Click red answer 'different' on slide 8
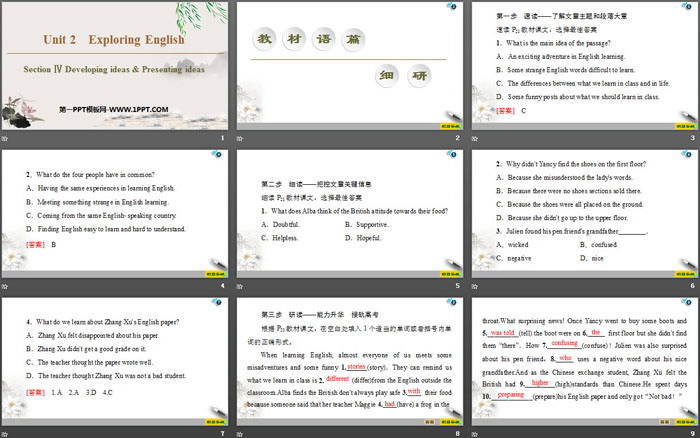The width and height of the screenshot is (700, 438). pos(338,379)
